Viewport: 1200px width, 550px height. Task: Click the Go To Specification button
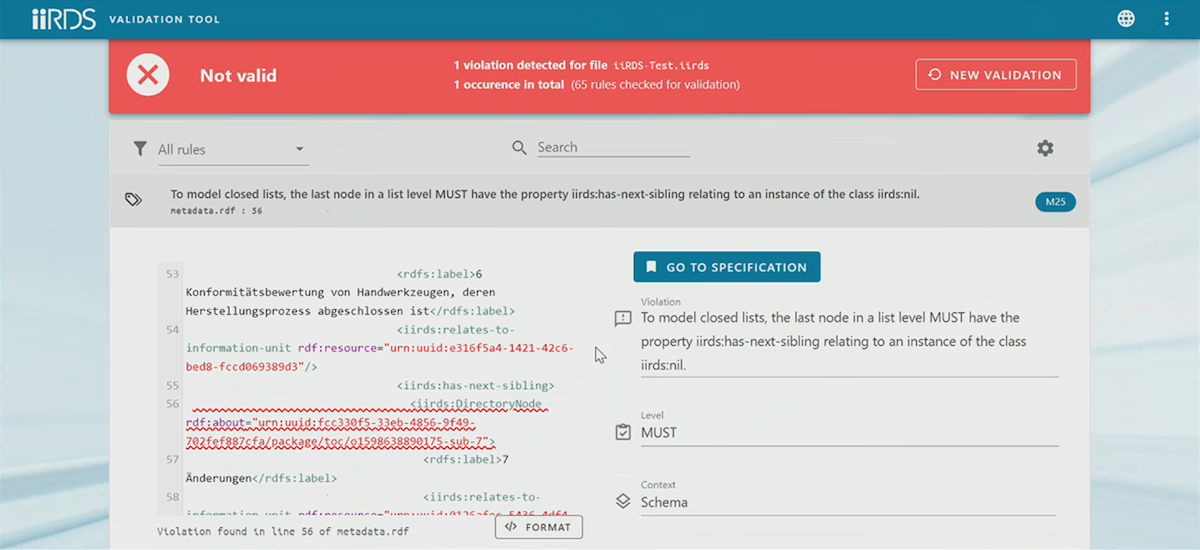click(x=726, y=267)
